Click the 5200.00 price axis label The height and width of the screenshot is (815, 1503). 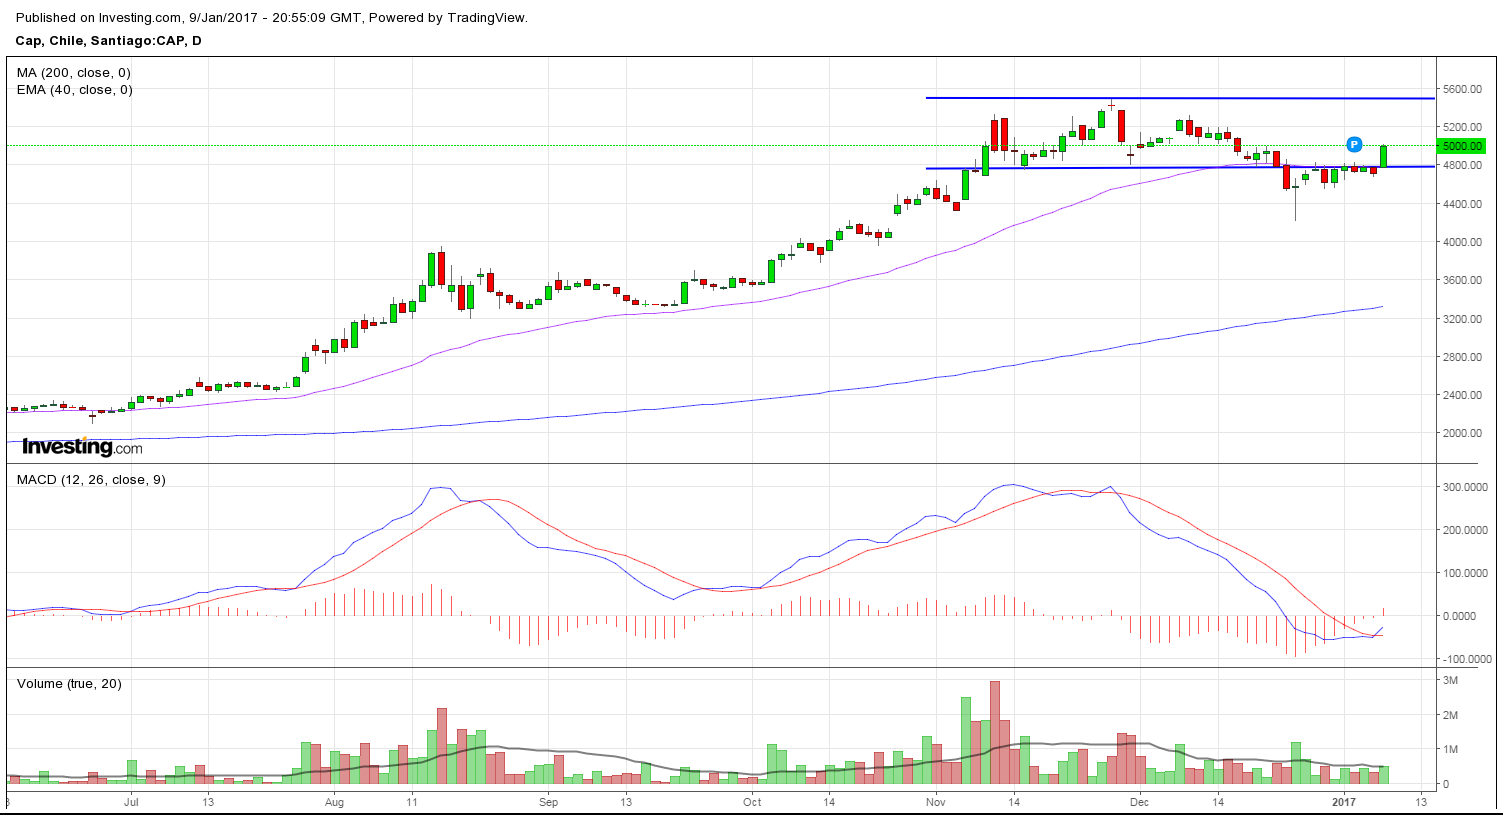click(1462, 127)
